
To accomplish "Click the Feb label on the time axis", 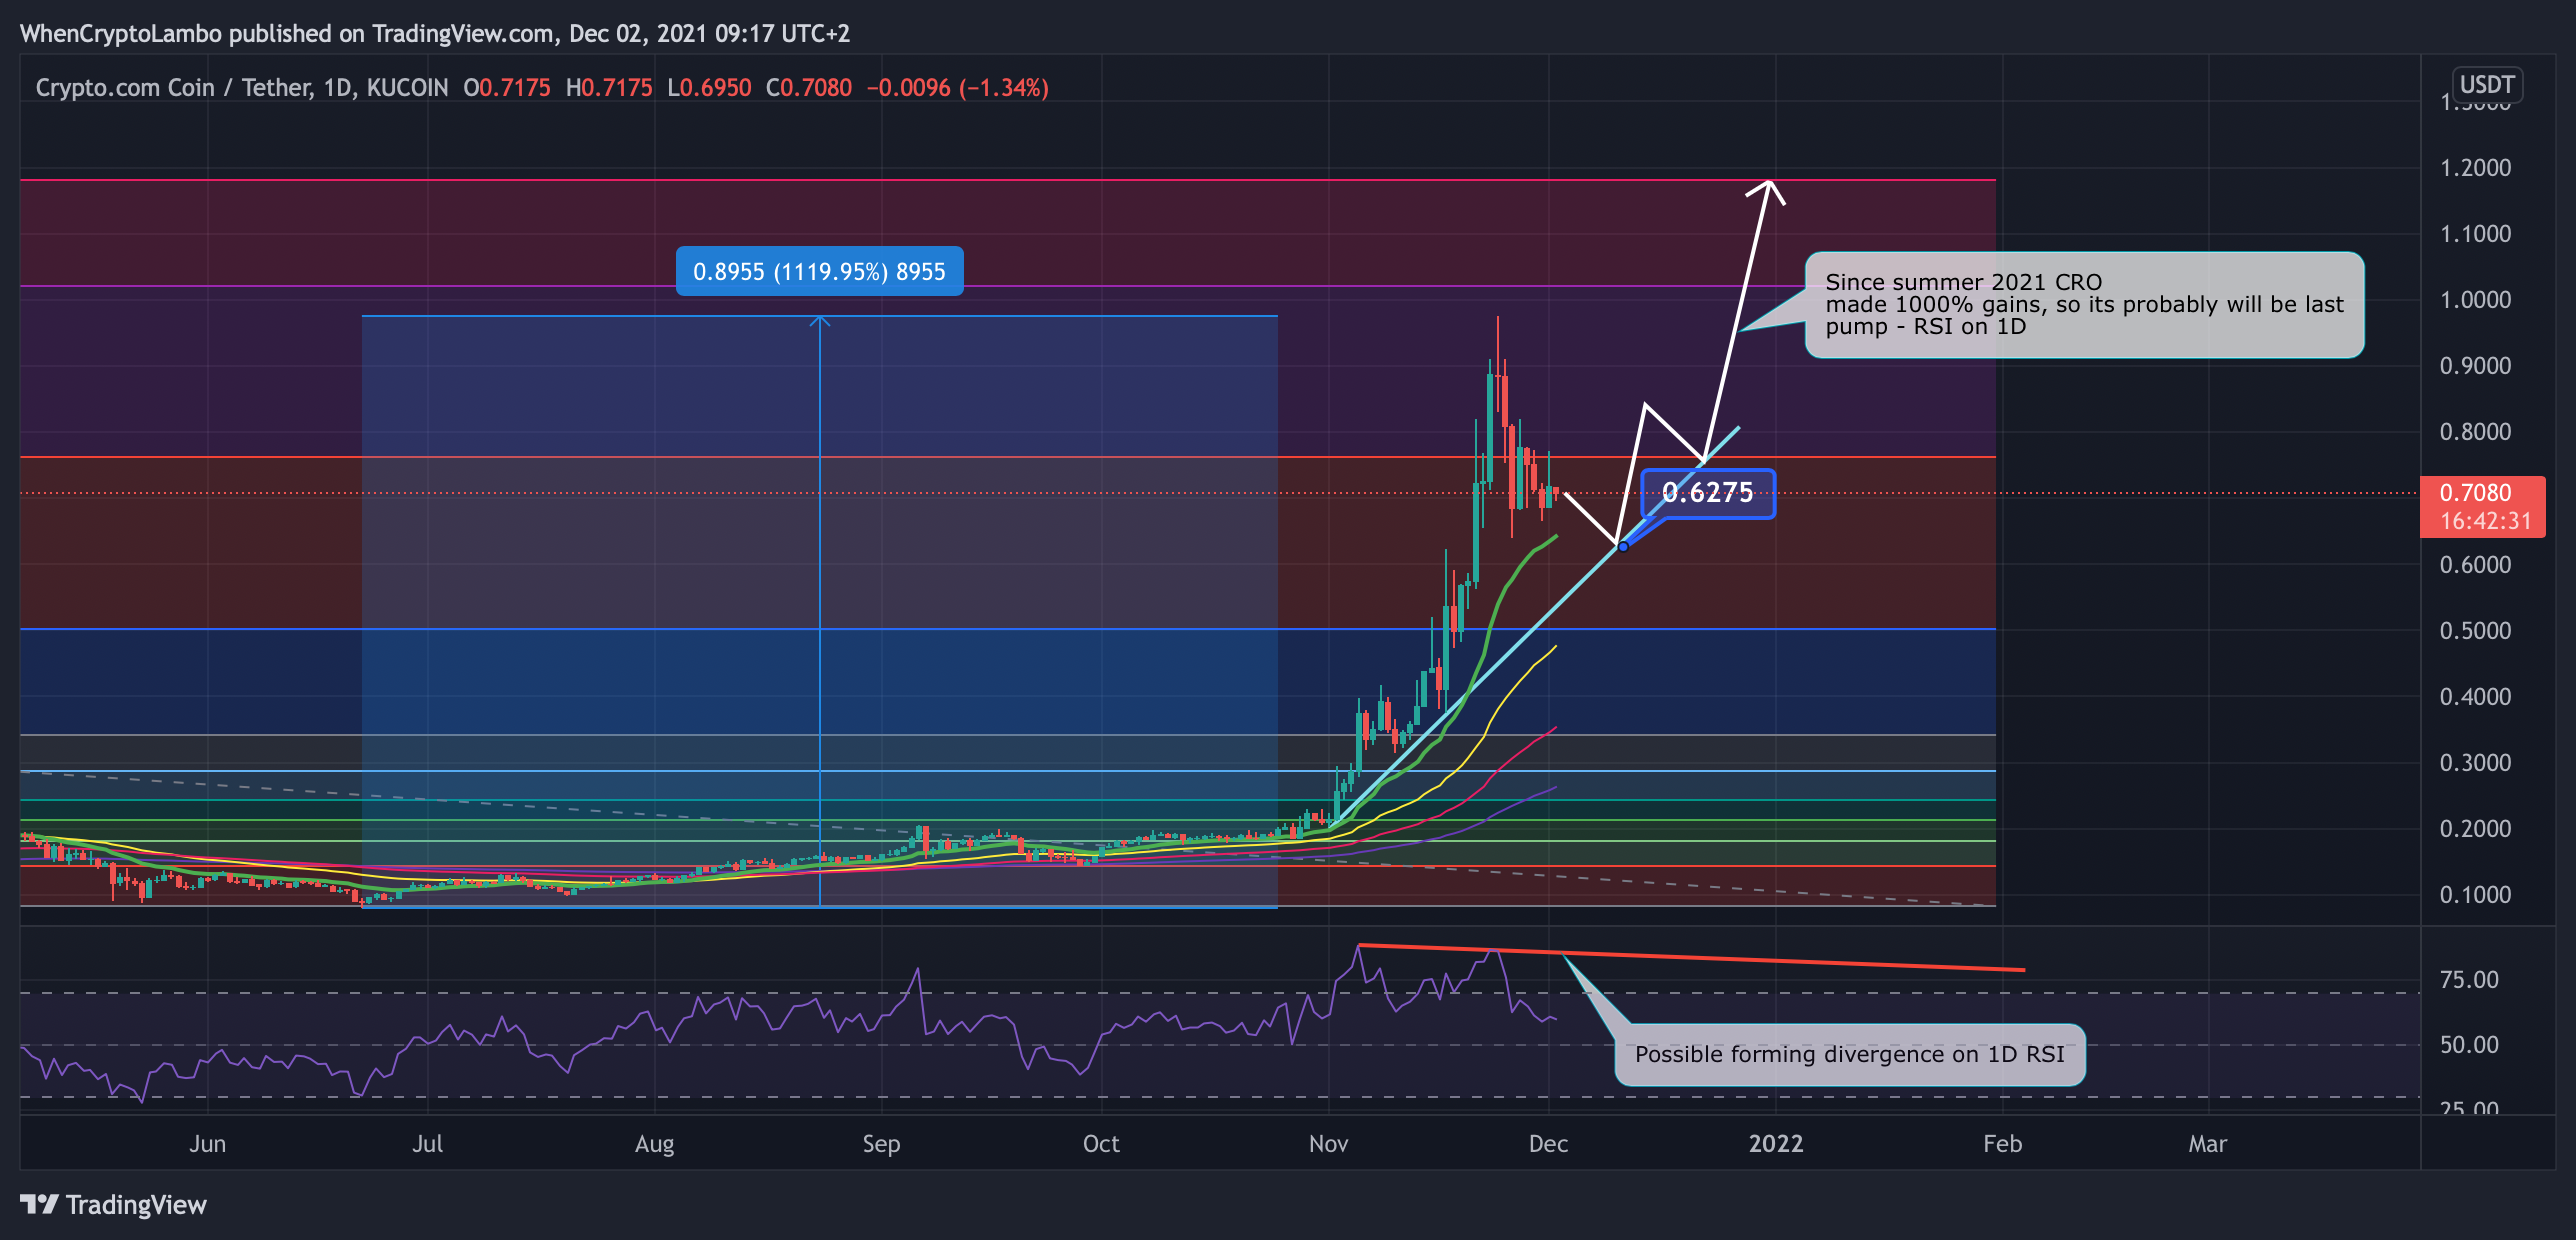I will pyautogui.click(x=2003, y=1144).
